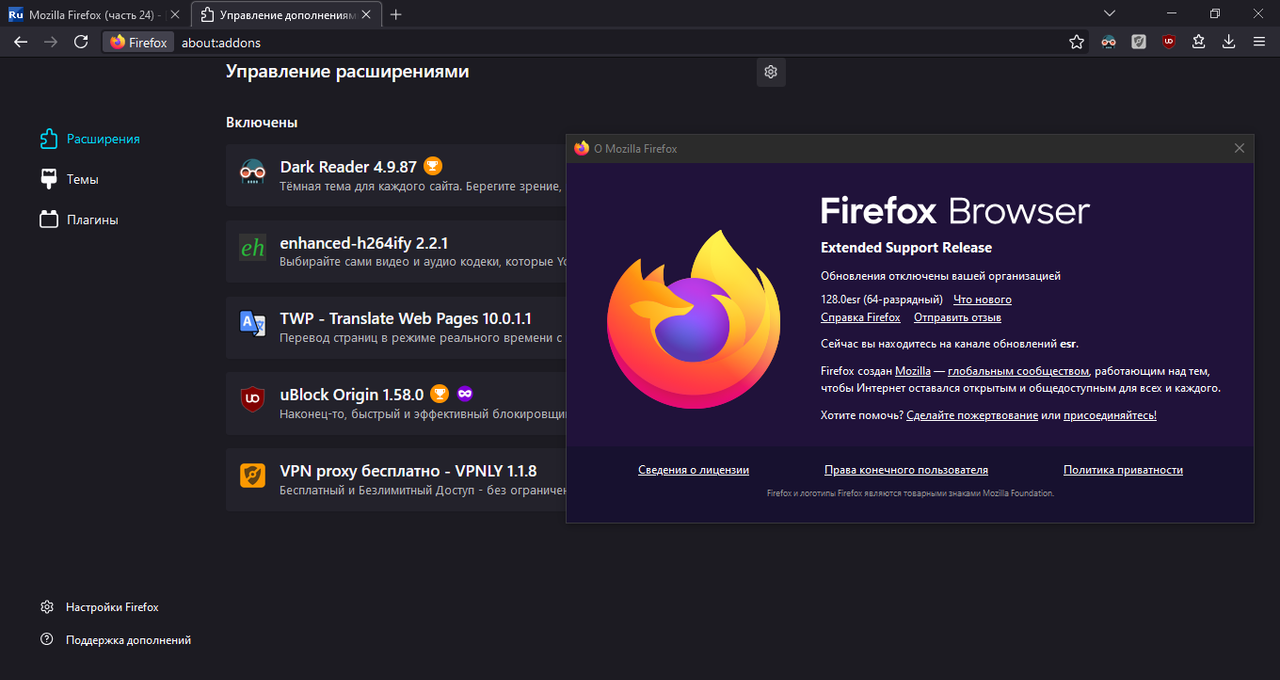
Task: Follow the глобальным сообществом link
Action: 1018,371
